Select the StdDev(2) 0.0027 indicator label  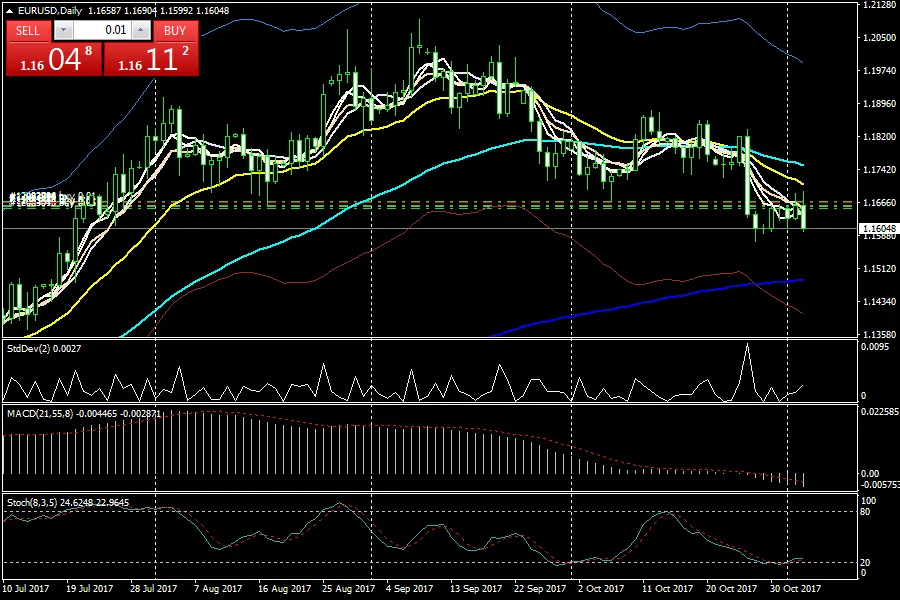[x=44, y=349]
